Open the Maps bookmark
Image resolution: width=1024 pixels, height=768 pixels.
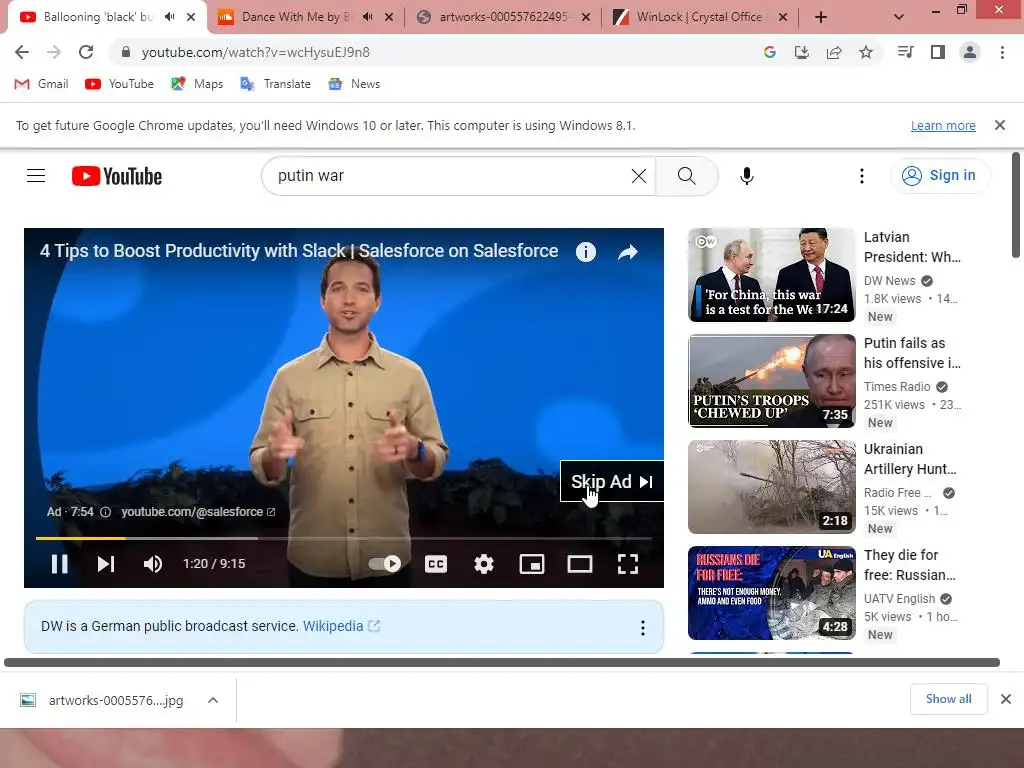[x=197, y=84]
